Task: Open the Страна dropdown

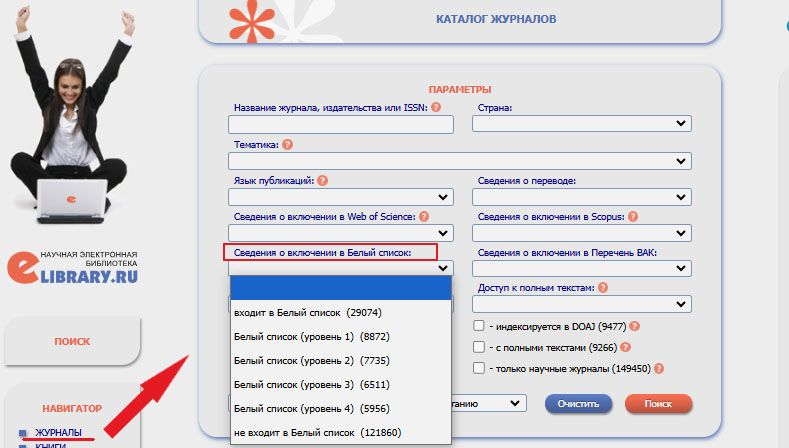Action: click(582, 124)
